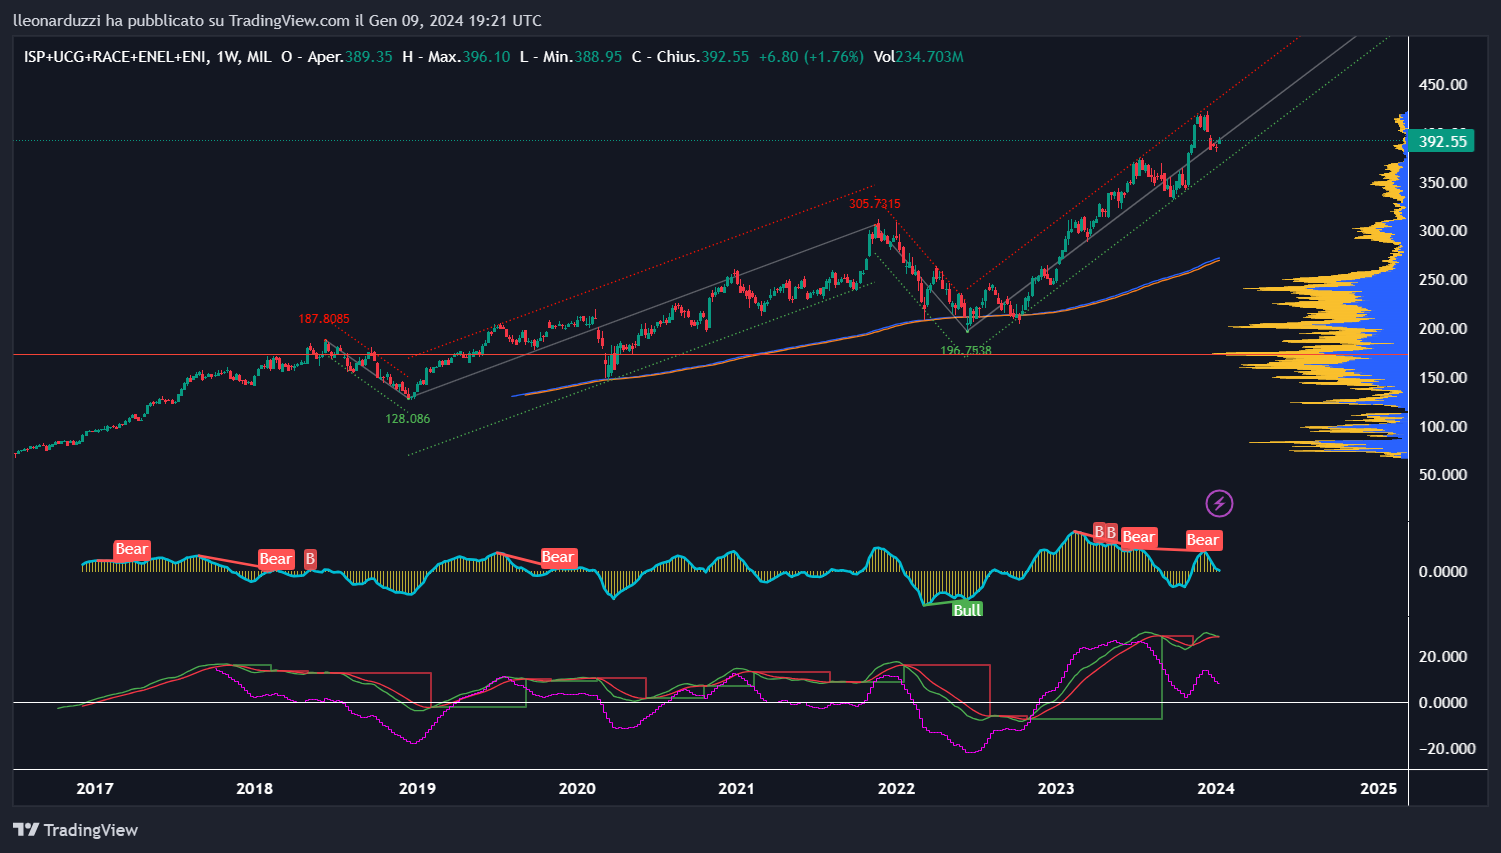Click the low value 388.95

coord(598,57)
